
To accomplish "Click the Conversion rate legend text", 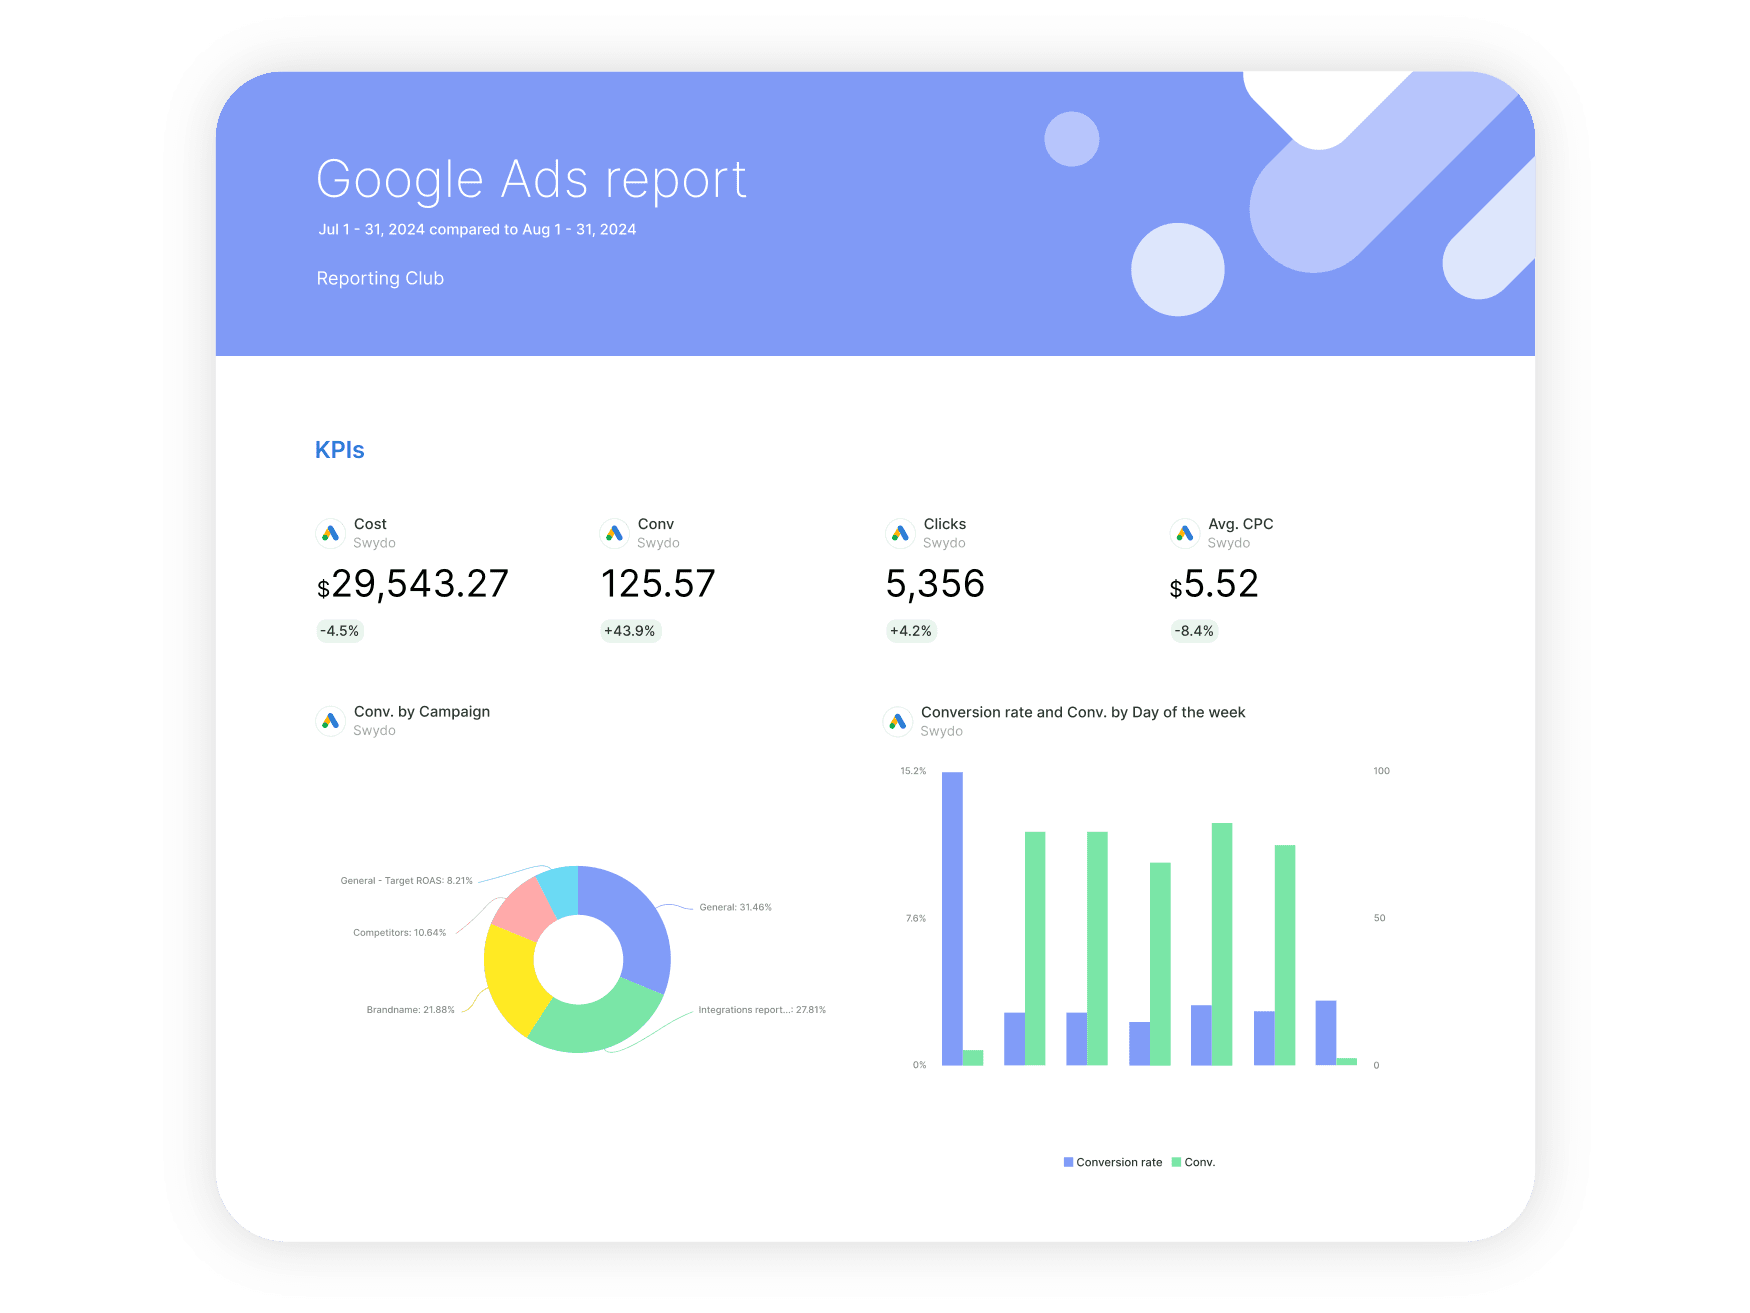I will pos(1119,1162).
